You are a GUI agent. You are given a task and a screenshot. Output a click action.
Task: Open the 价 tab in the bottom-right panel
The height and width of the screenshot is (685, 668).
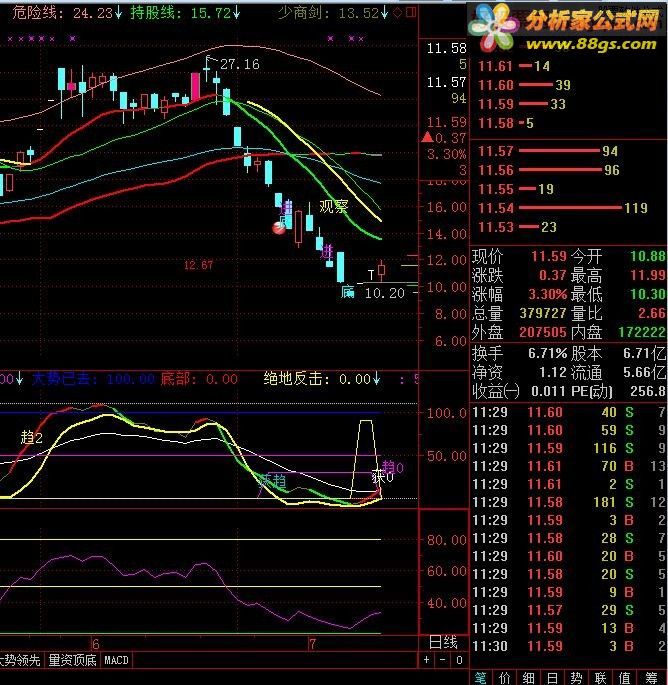505,678
